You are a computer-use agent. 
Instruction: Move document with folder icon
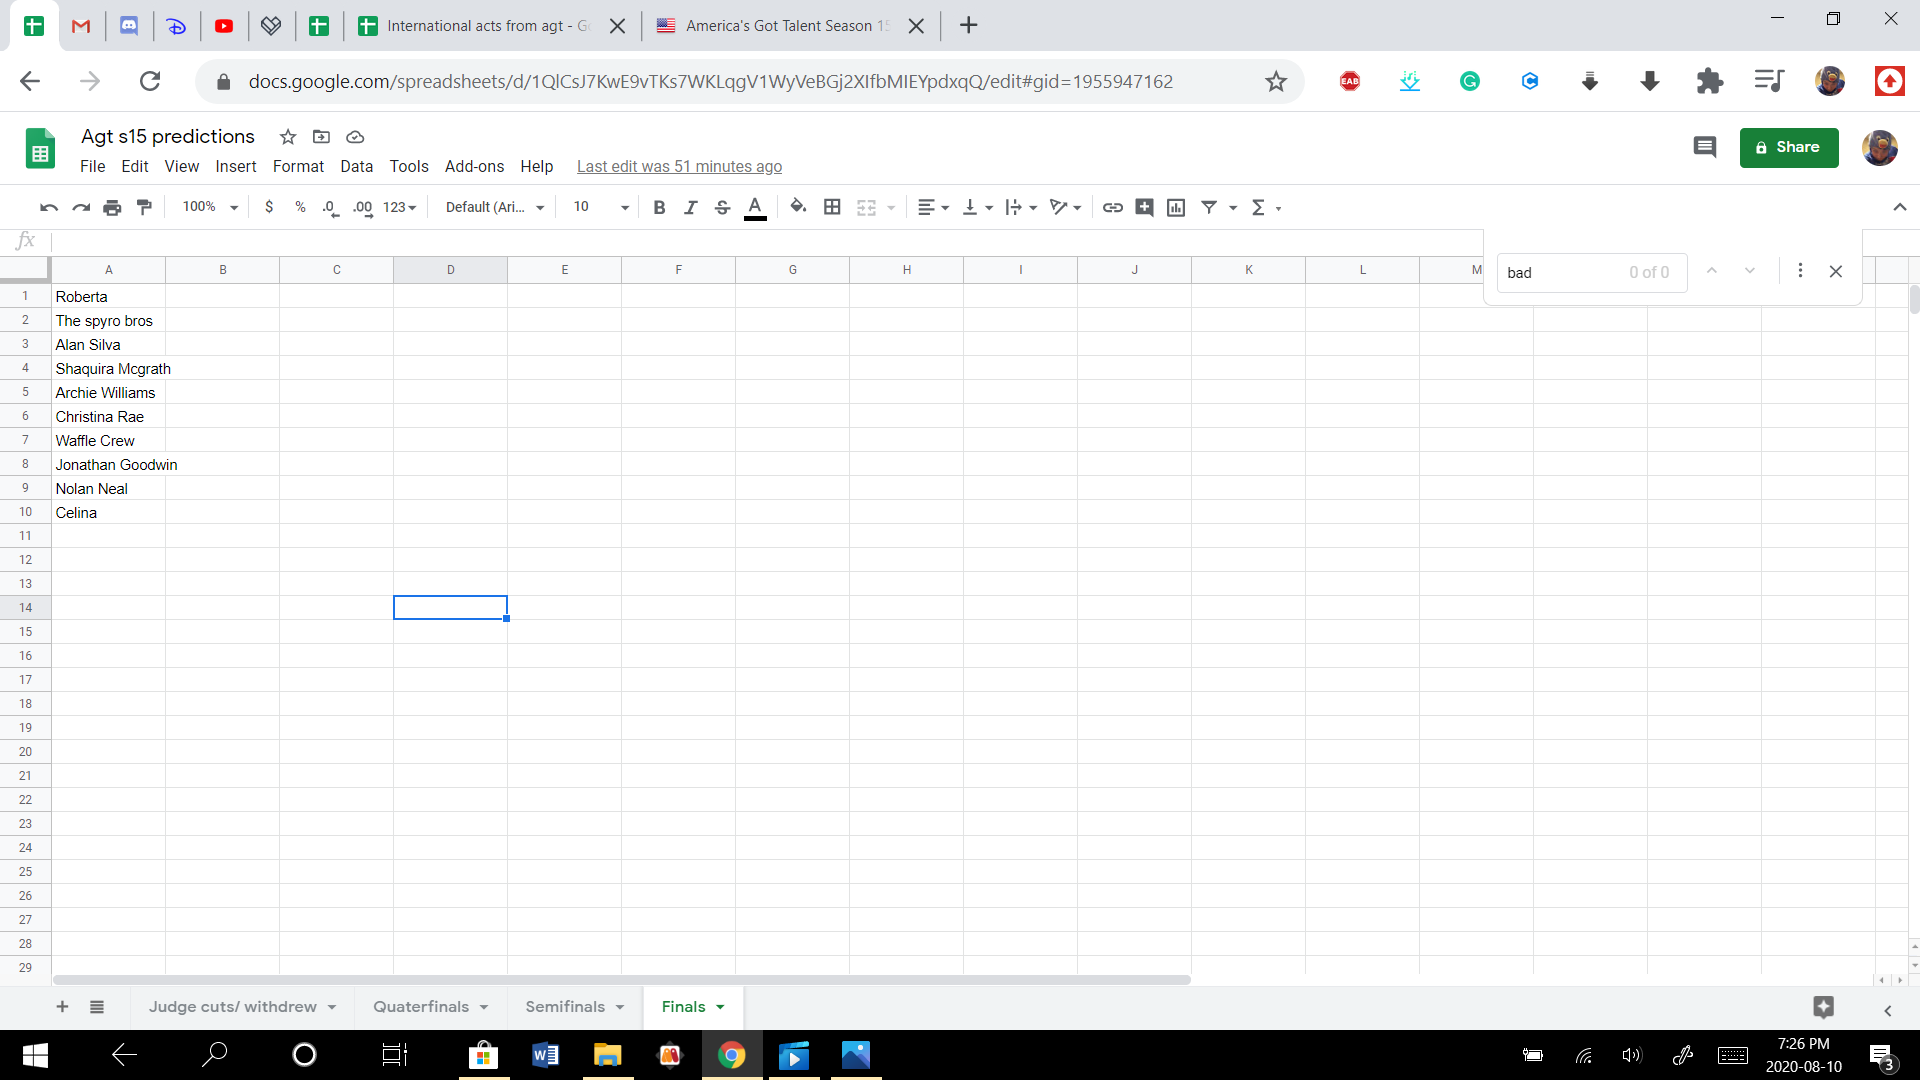point(321,137)
